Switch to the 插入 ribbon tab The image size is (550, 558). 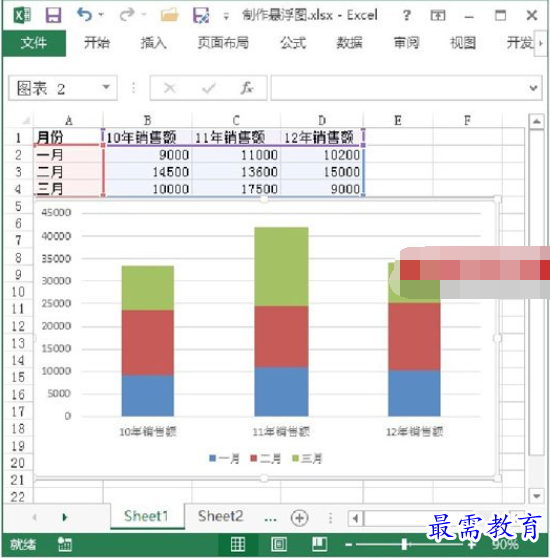[153, 43]
